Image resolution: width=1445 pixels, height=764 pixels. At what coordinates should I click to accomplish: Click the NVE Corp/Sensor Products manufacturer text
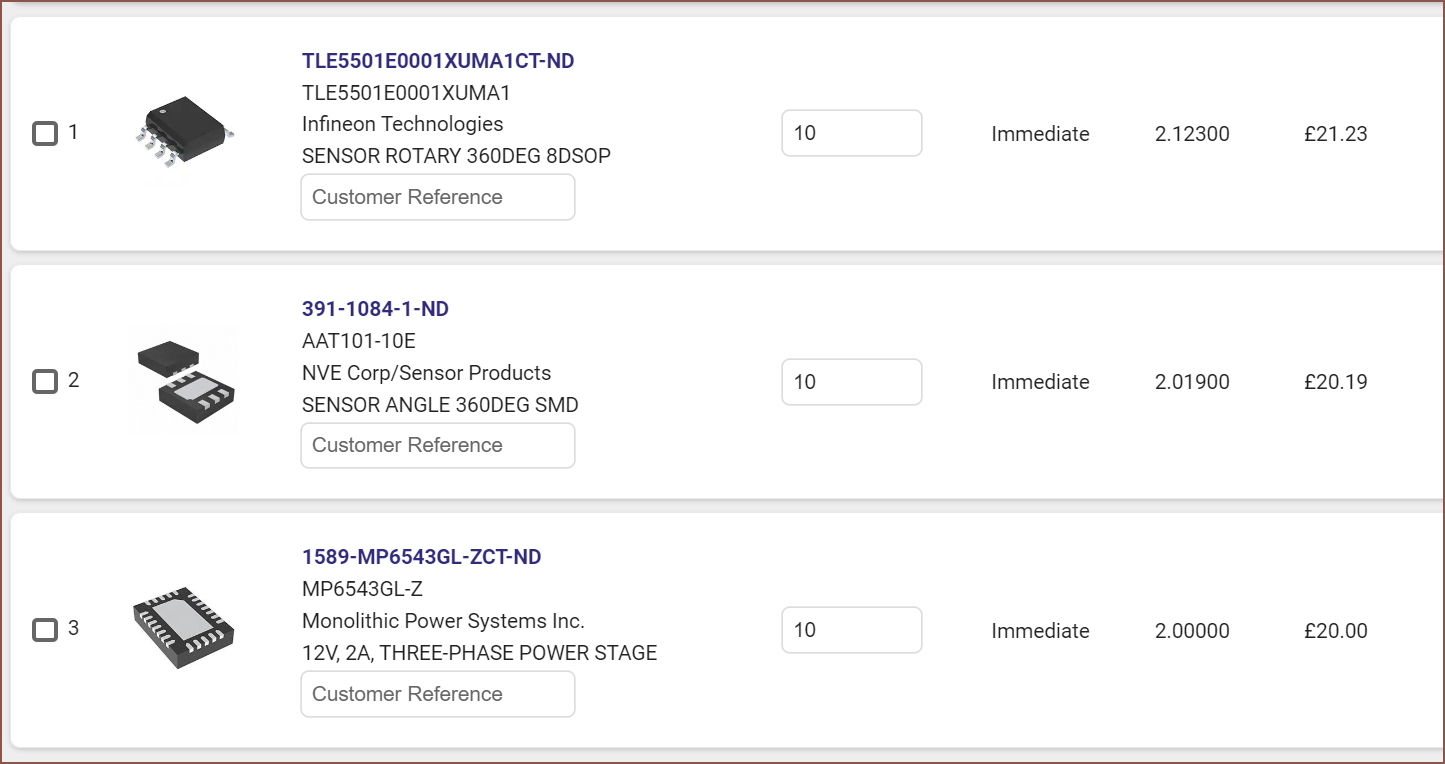click(x=427, y=373)
